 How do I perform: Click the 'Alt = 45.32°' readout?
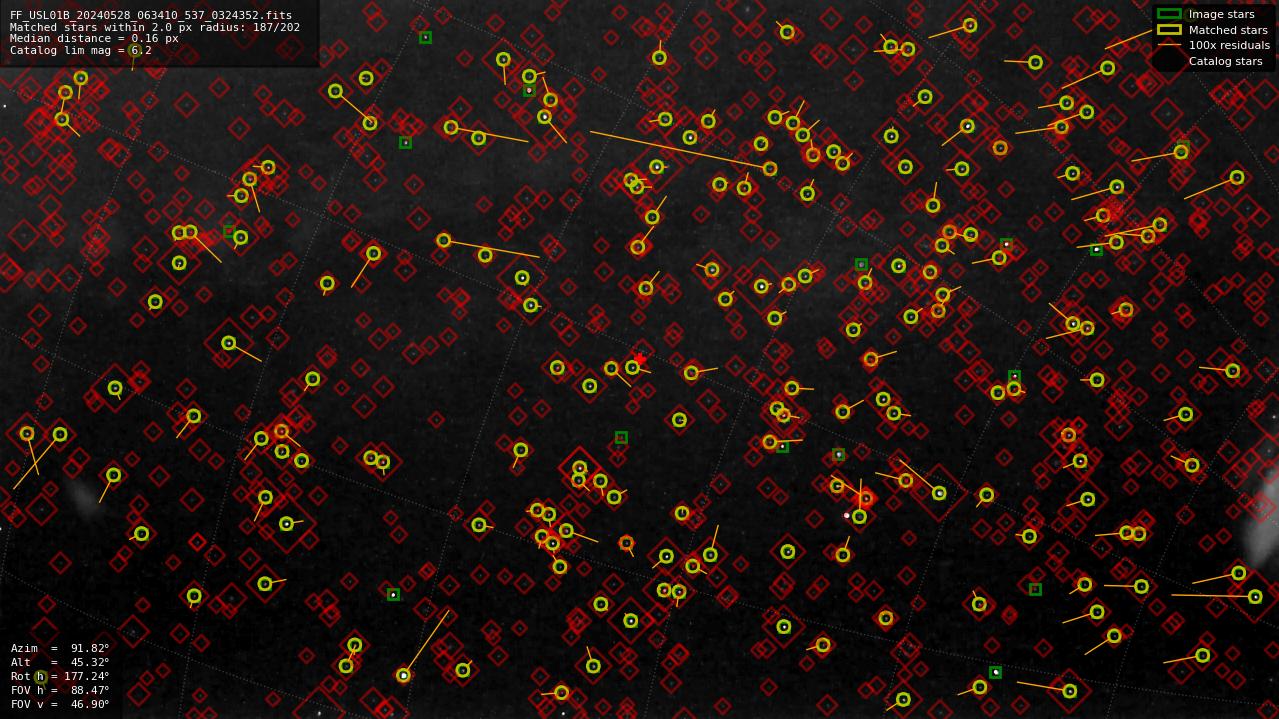[60, 662]
